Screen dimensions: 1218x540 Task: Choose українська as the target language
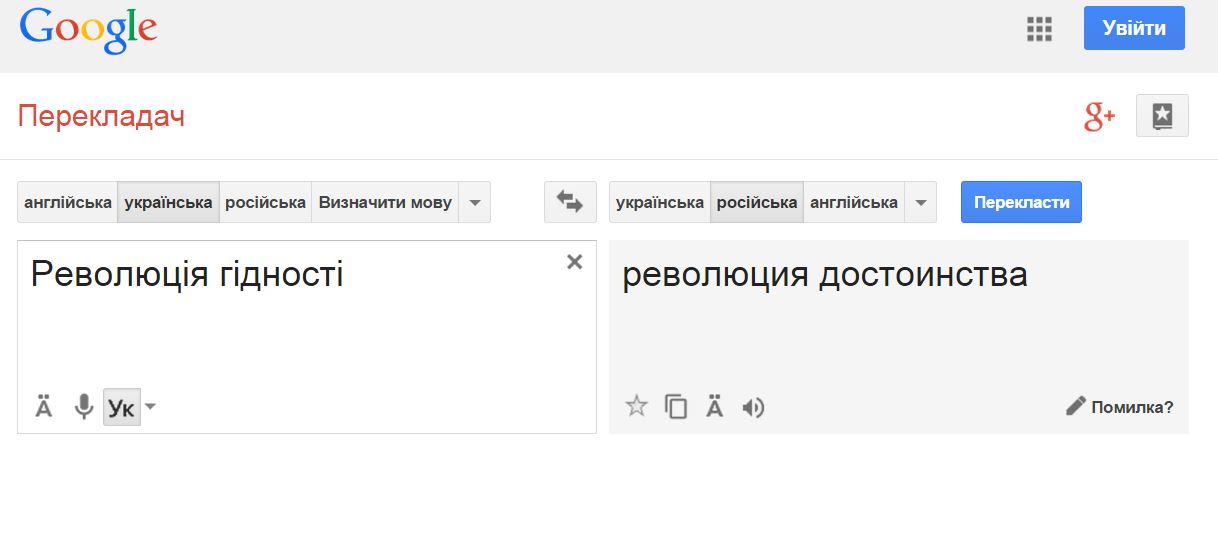[x=660, y=202]
